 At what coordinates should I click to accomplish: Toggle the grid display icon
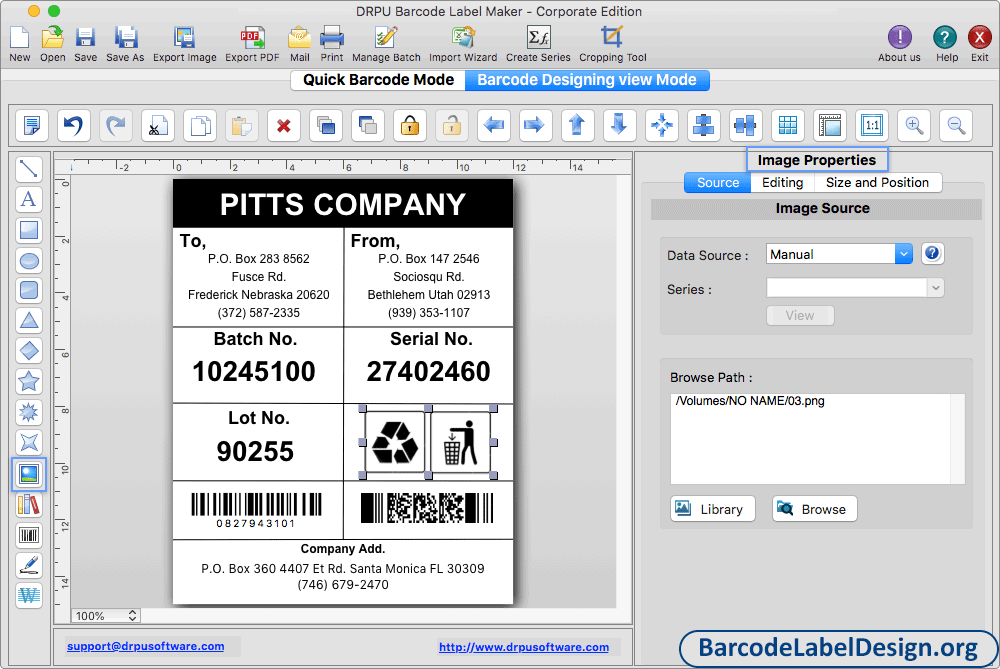point(788,125)
